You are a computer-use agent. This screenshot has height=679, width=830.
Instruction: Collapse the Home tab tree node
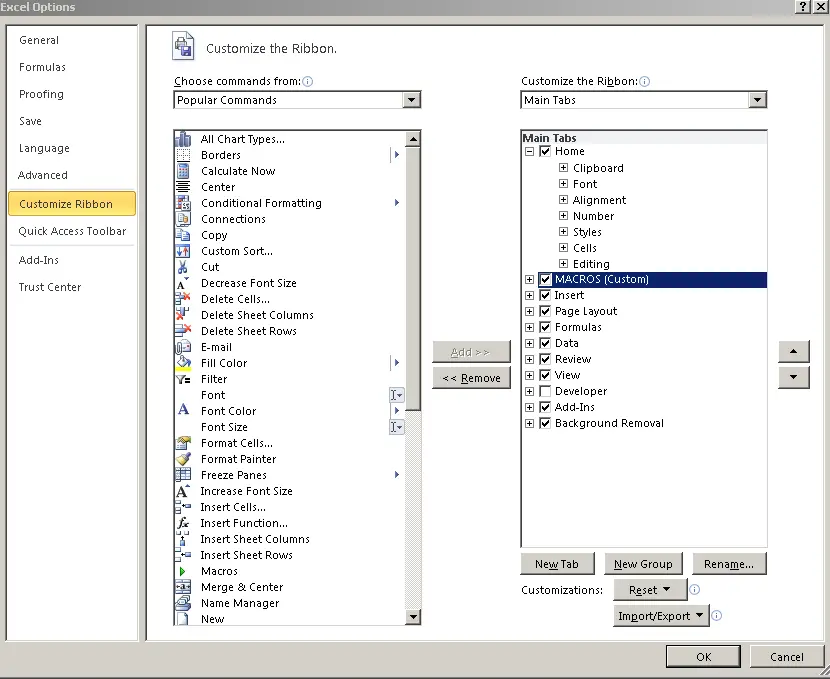click(529, 151)
